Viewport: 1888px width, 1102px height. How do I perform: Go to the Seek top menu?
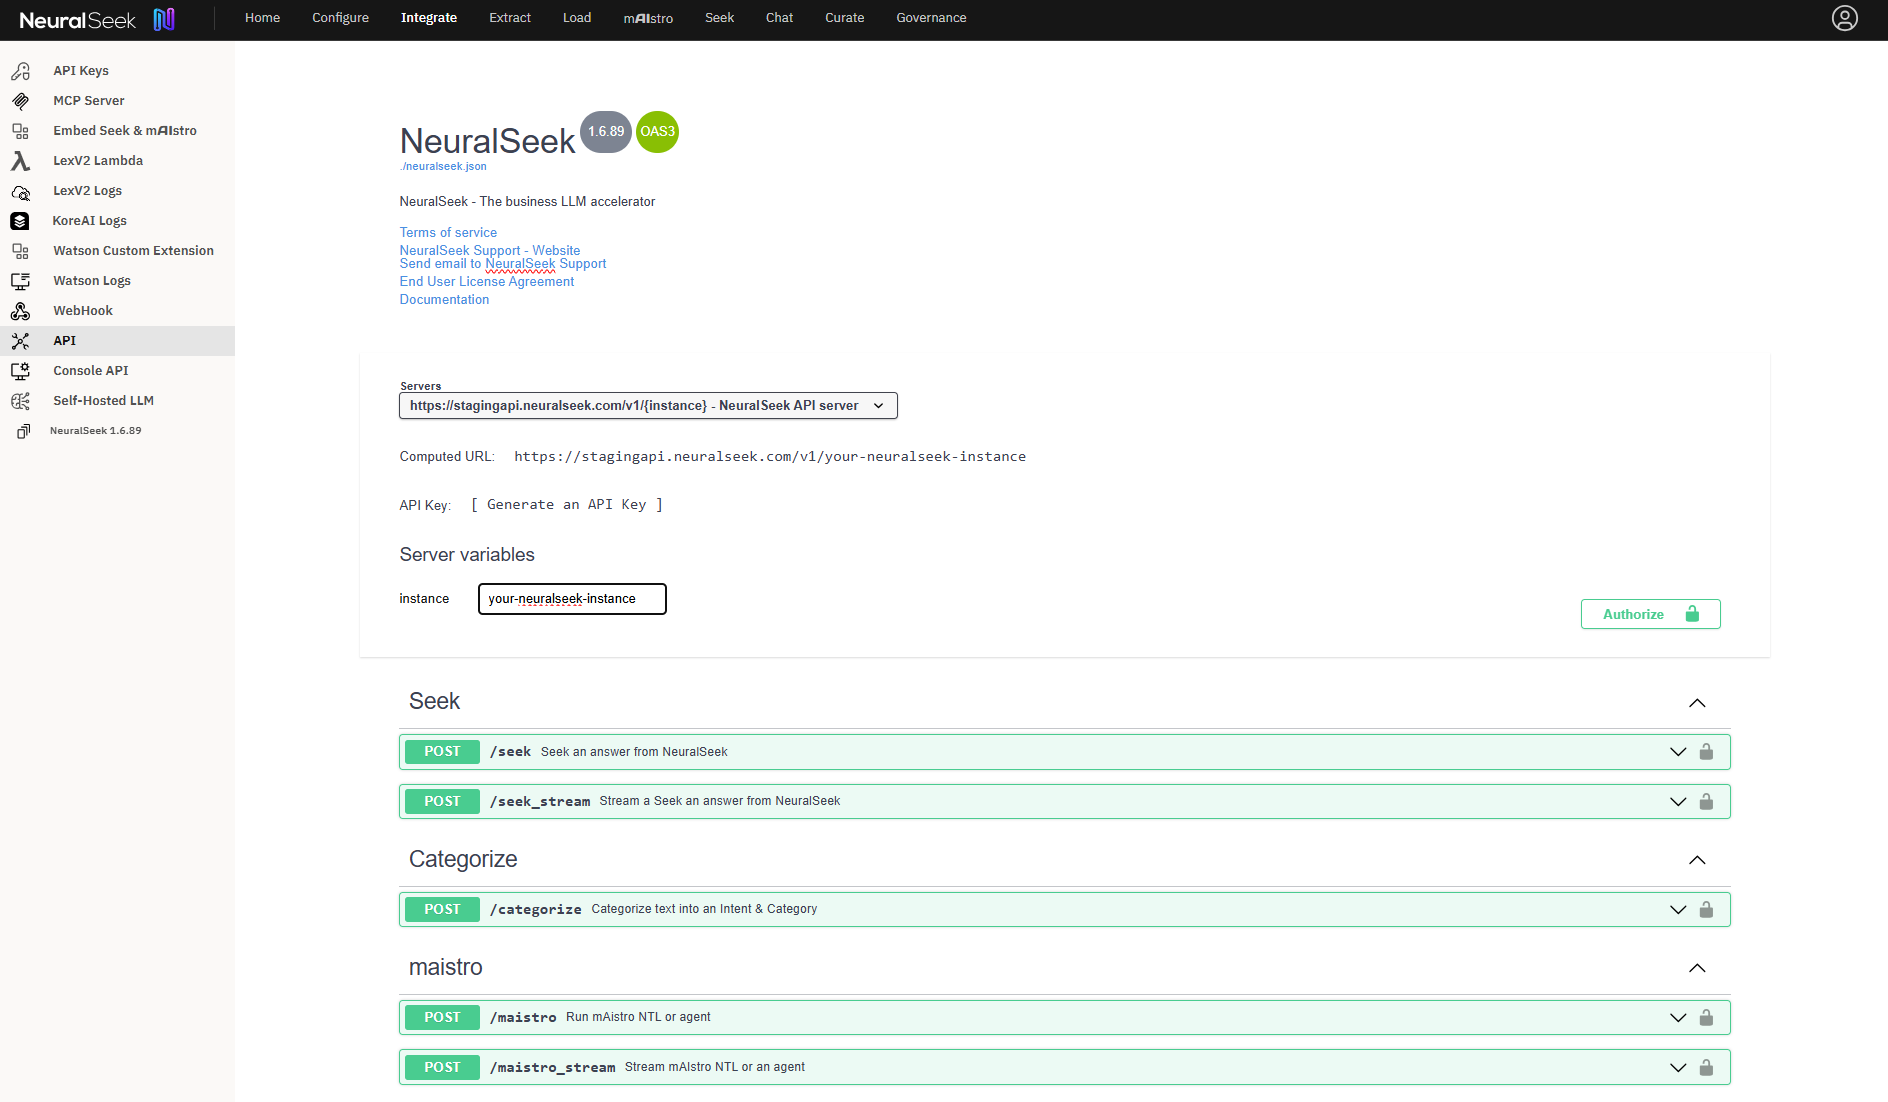coord(719,18)
